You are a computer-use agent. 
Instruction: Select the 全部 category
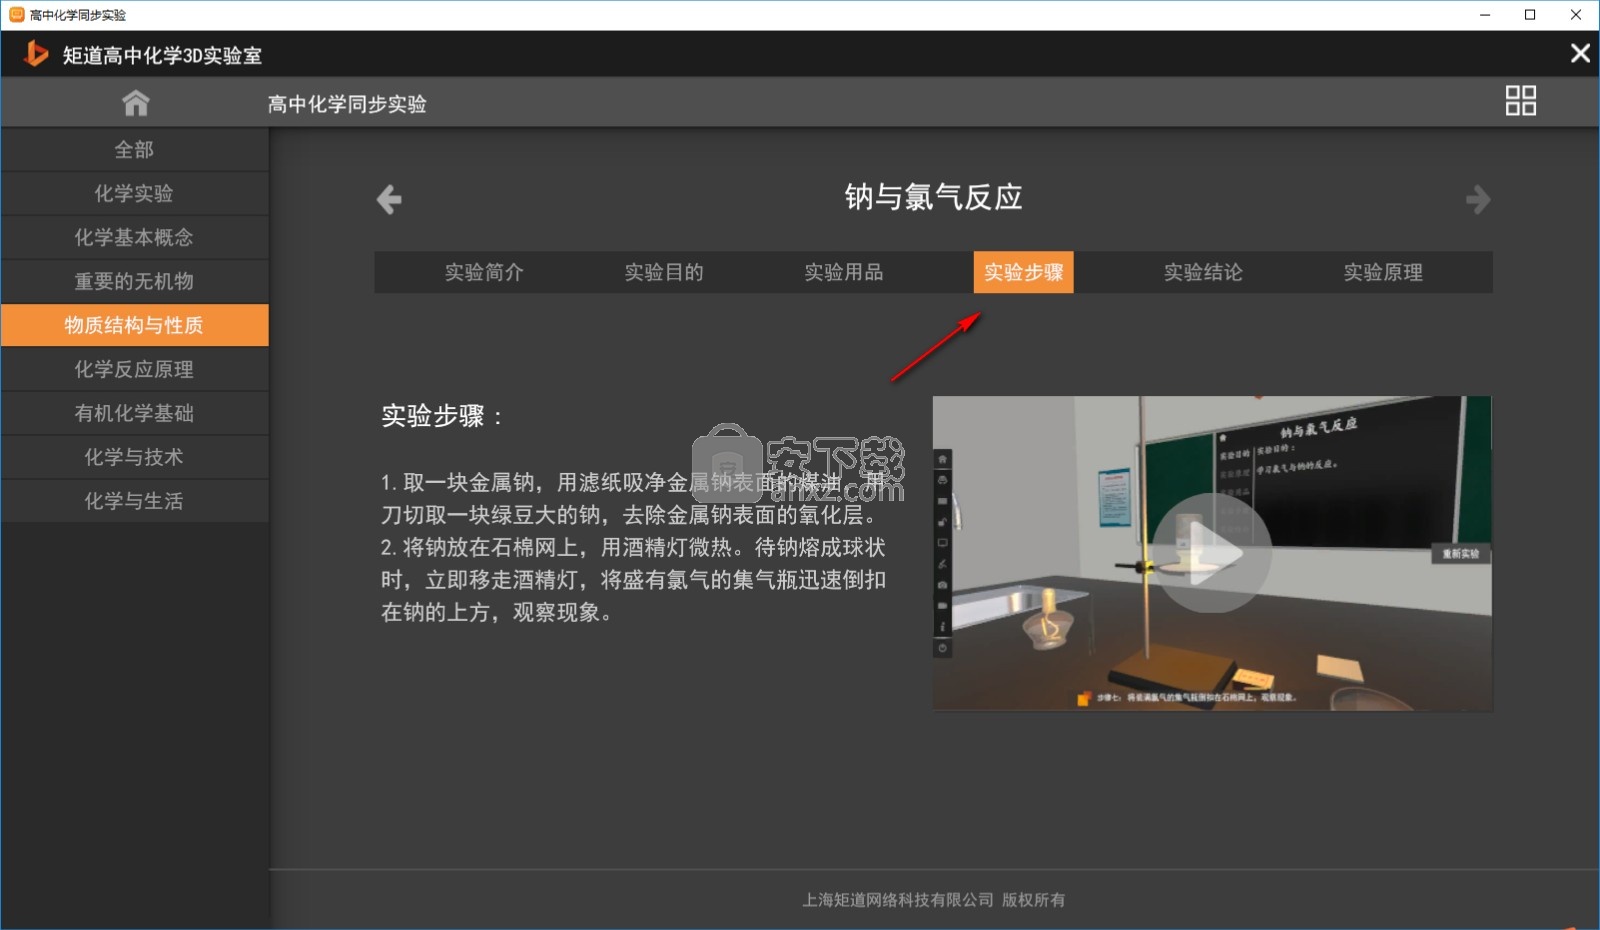(x=134, y=150)
